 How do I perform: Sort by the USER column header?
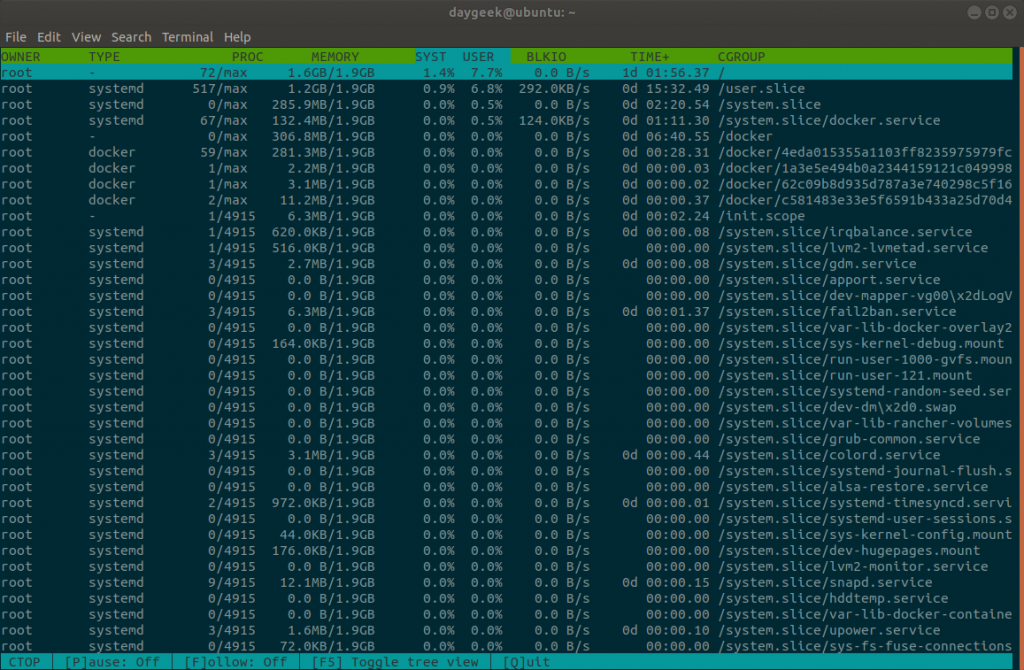click(479, 56)
